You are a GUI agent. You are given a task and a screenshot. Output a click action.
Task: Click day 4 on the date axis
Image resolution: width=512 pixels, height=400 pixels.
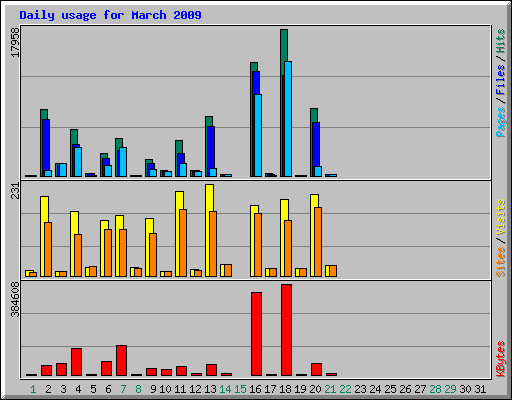point(78,389)
